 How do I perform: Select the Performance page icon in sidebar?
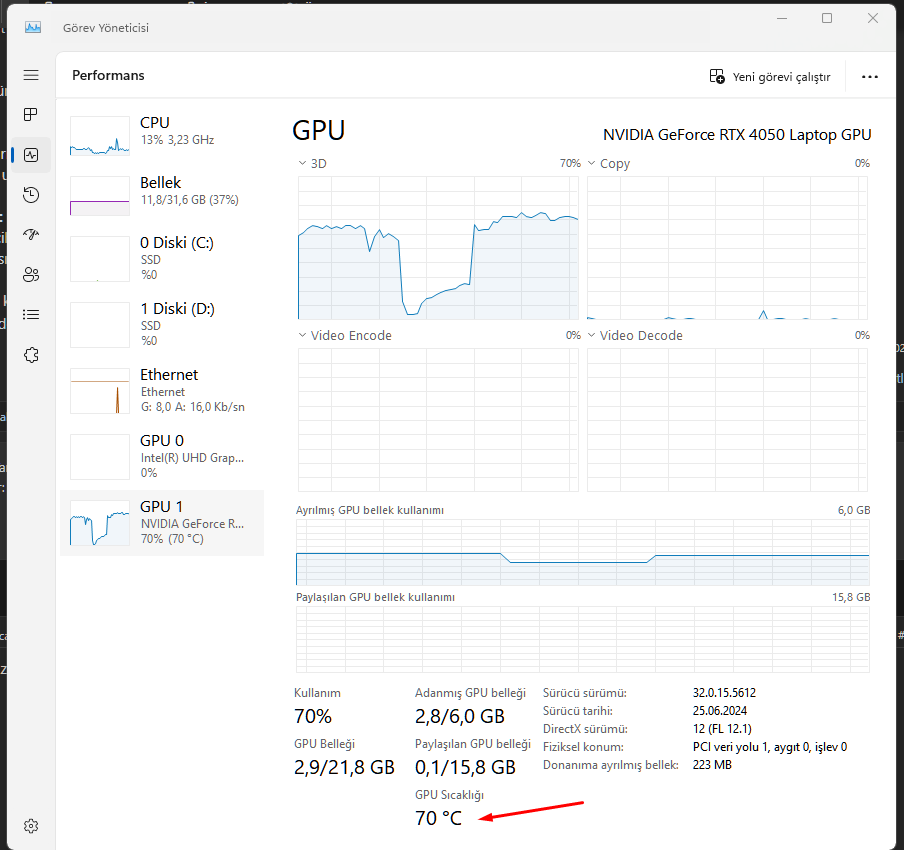[31, 155]
